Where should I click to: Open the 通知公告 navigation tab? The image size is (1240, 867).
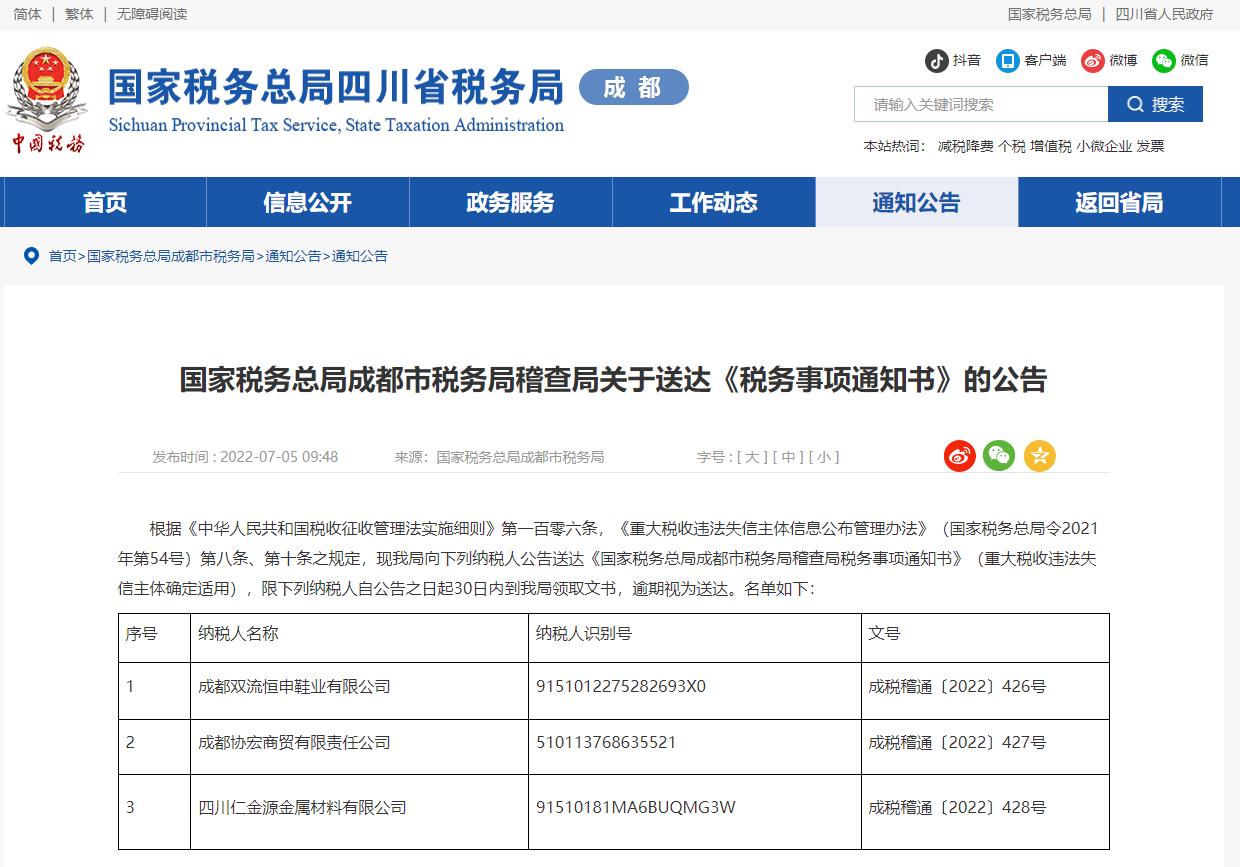pyautogui.click(x=917, y=202)
